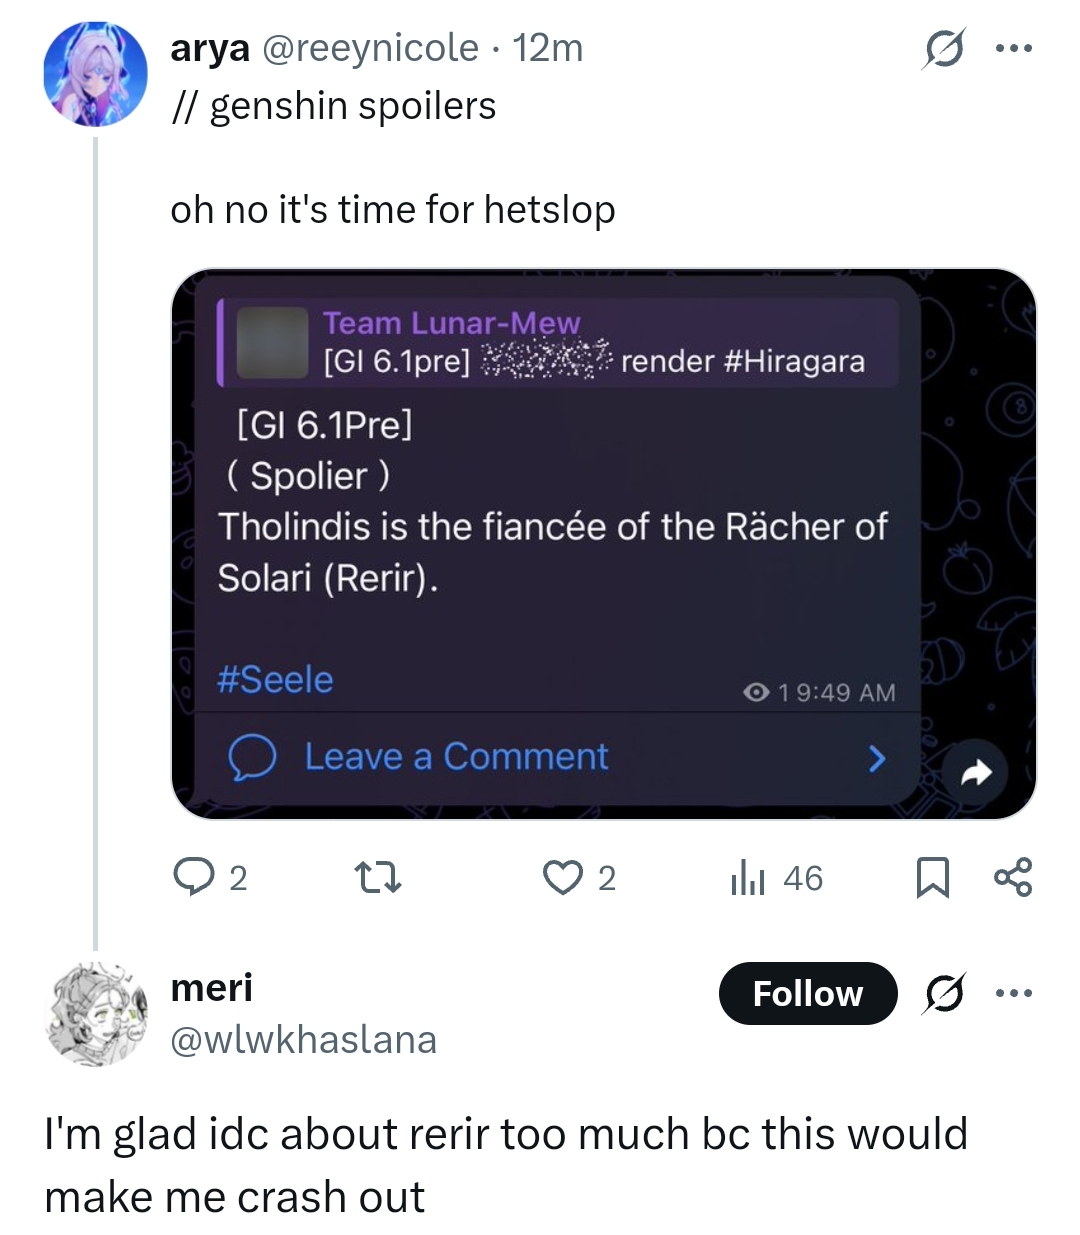Open arya's profile avatar
Image resolution: width=1080 pixels, height=1235 pixels.
point(96,75)
